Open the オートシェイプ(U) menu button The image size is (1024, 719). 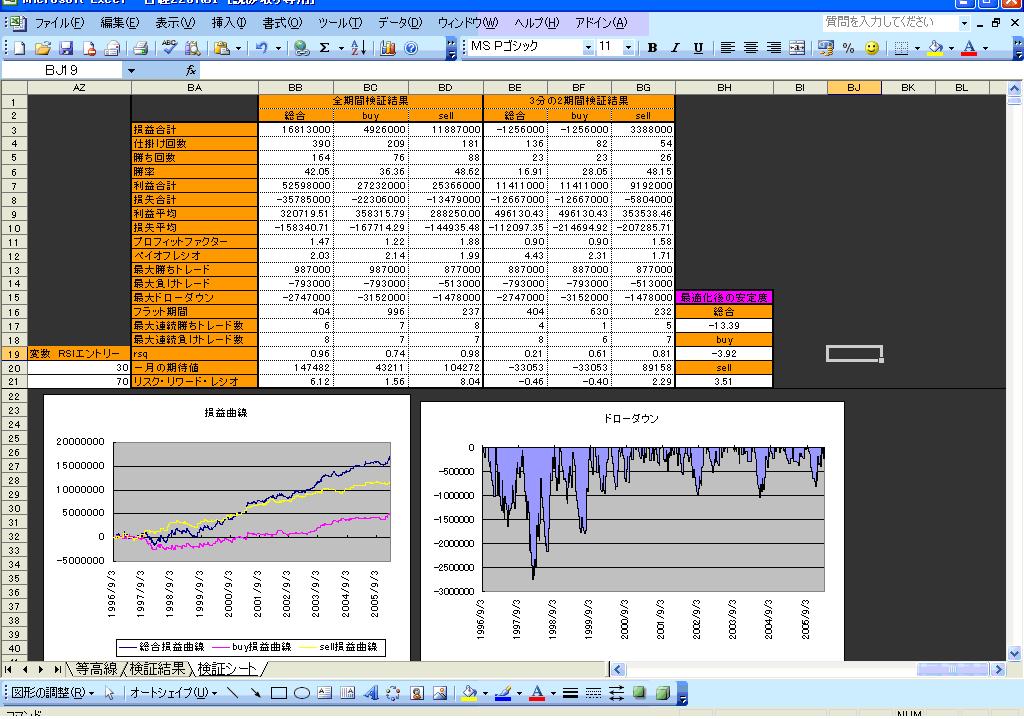171,692
